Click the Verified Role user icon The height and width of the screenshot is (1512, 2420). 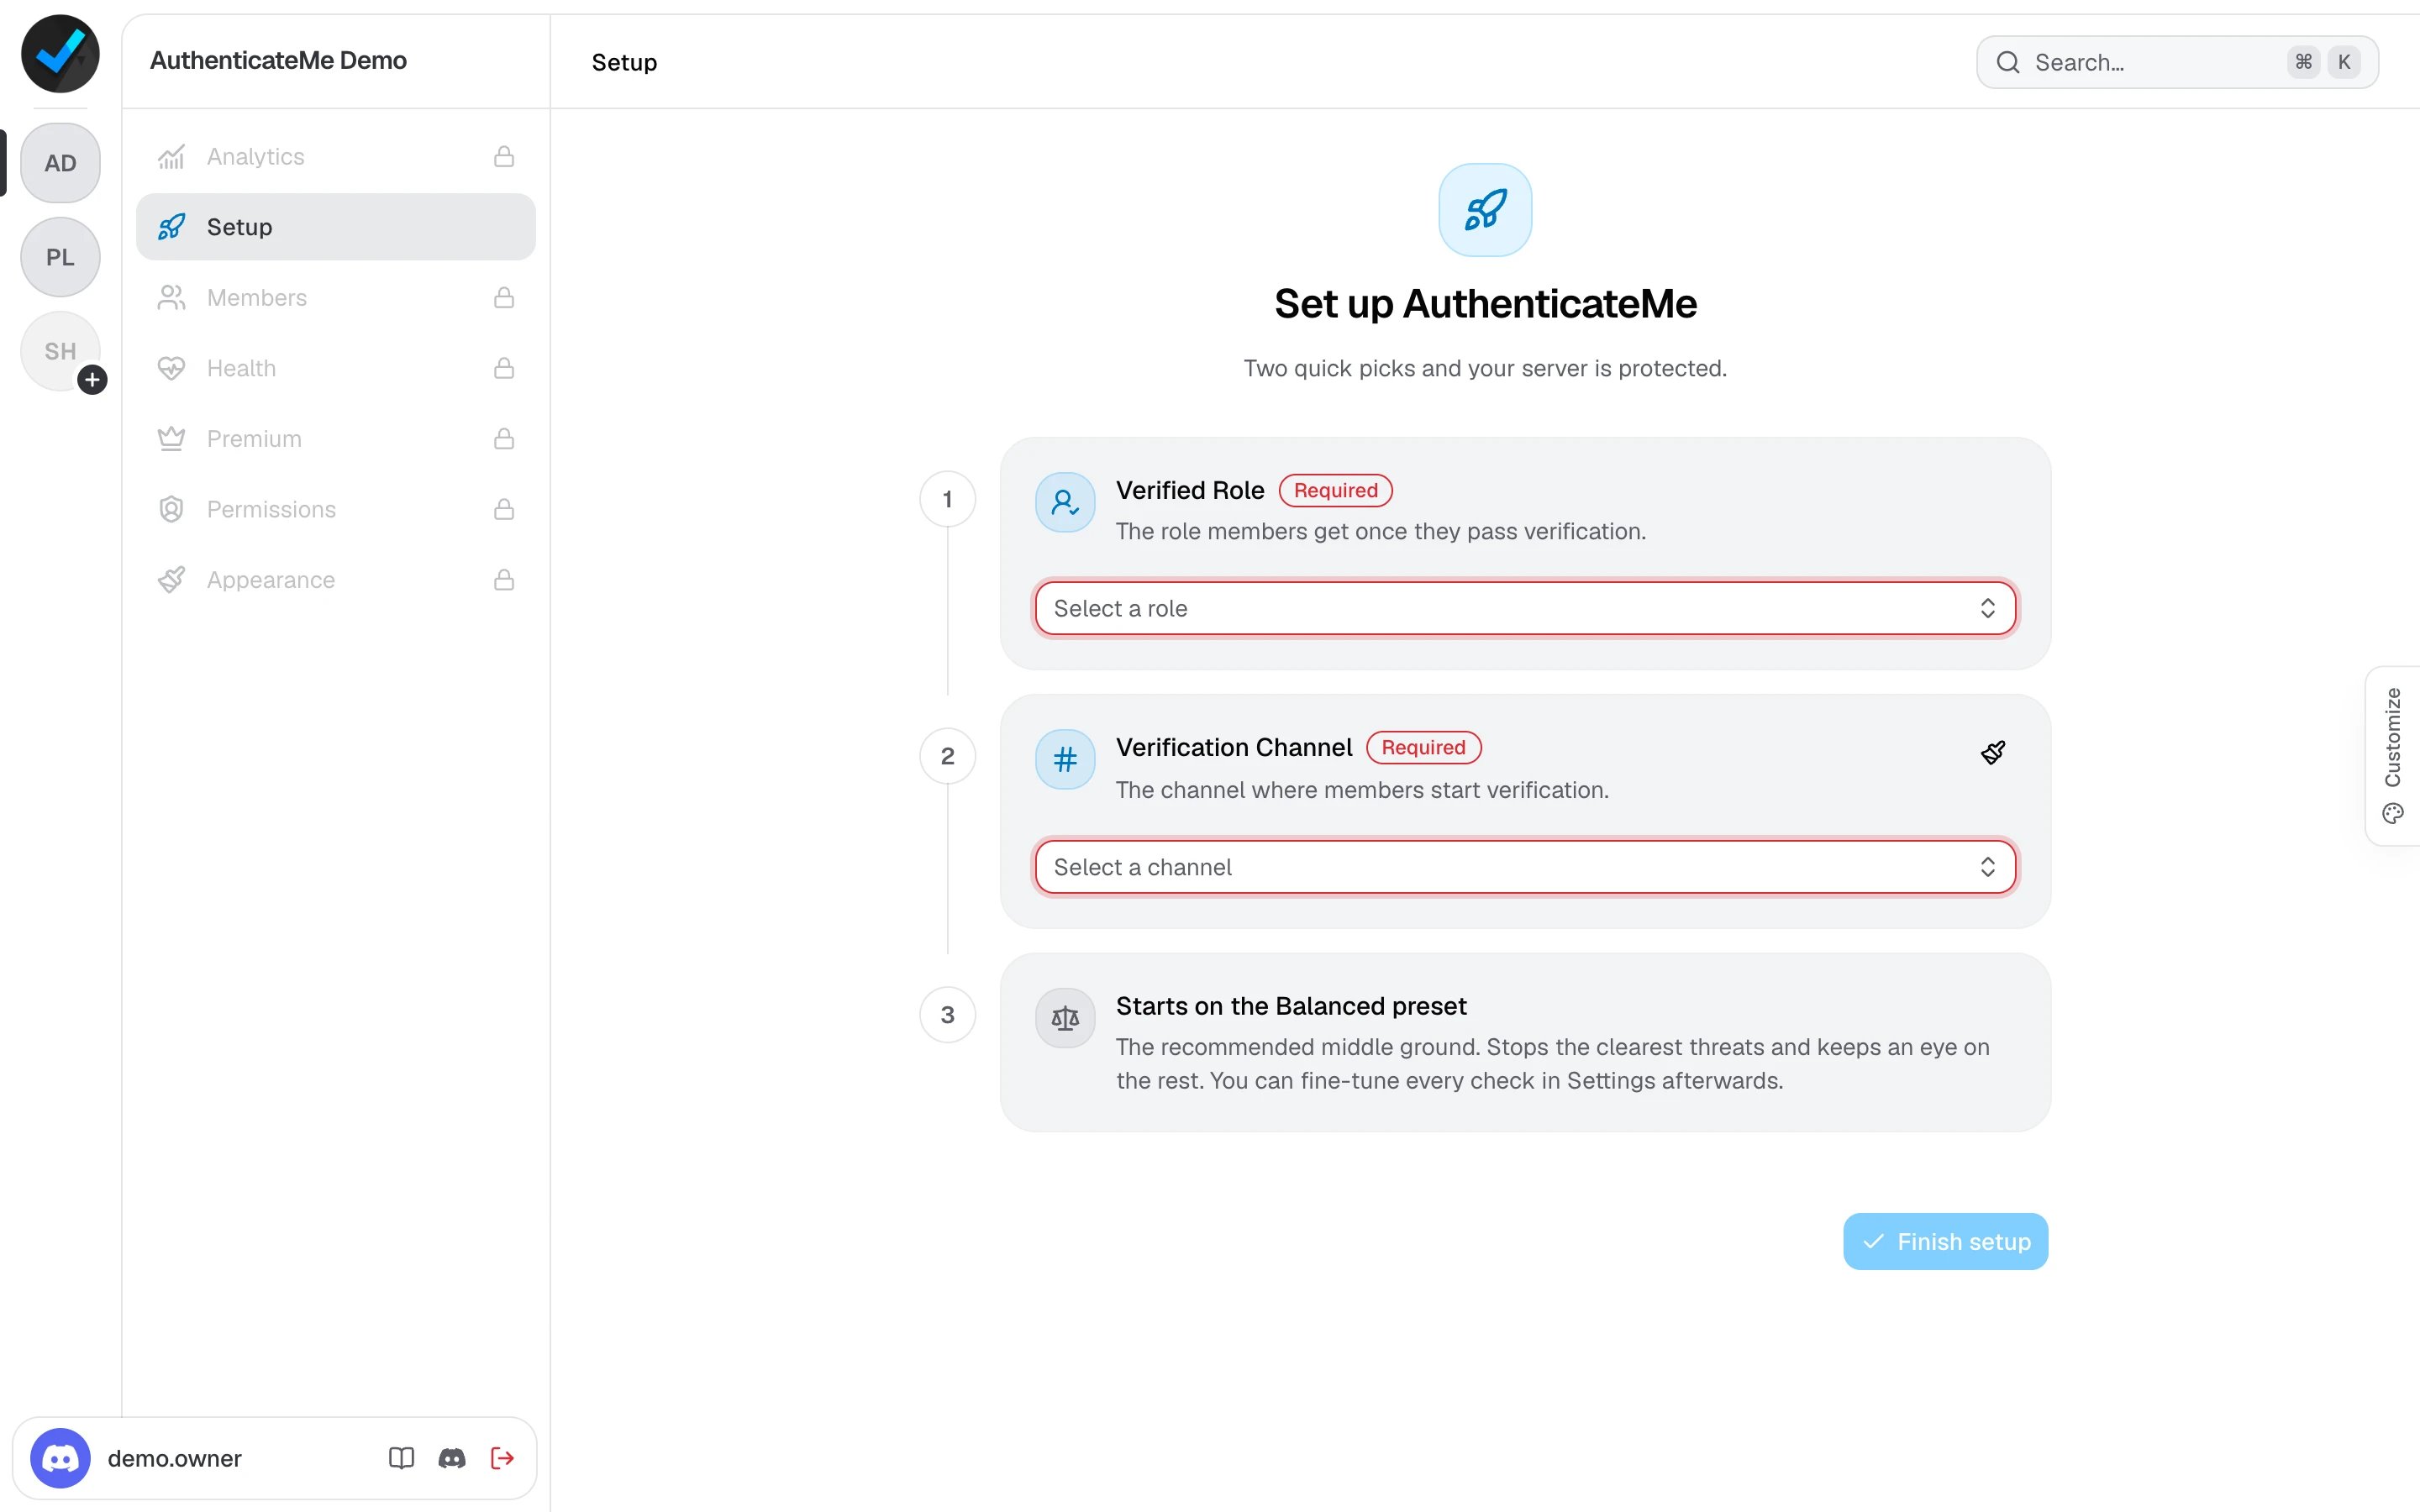(x=1065, y=502)
